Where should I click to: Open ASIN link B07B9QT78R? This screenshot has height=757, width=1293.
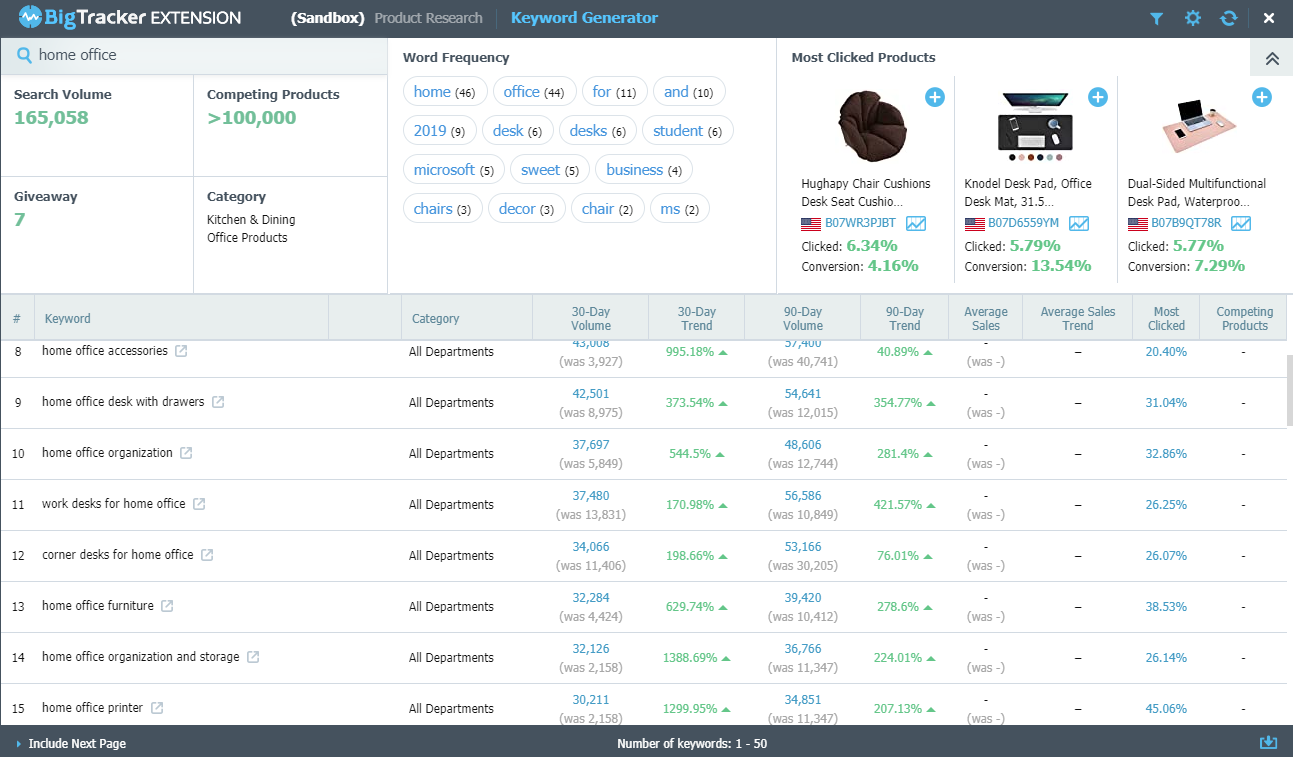click(x=1186, y=224)
